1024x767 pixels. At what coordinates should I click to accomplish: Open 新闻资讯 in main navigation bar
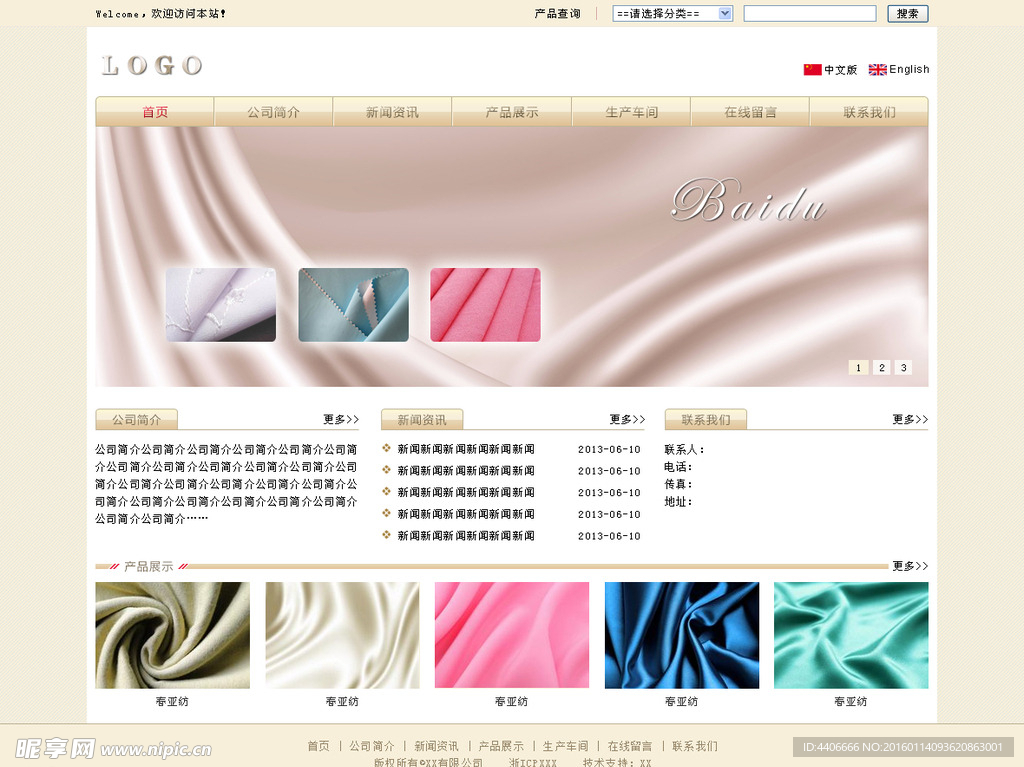(392, 112)
